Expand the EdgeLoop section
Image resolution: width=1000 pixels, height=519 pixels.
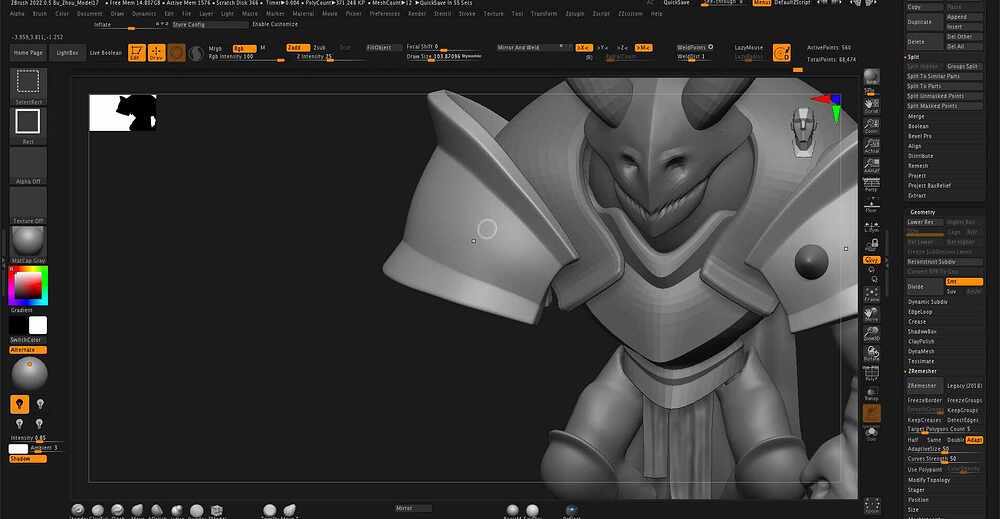coord(920,312)
